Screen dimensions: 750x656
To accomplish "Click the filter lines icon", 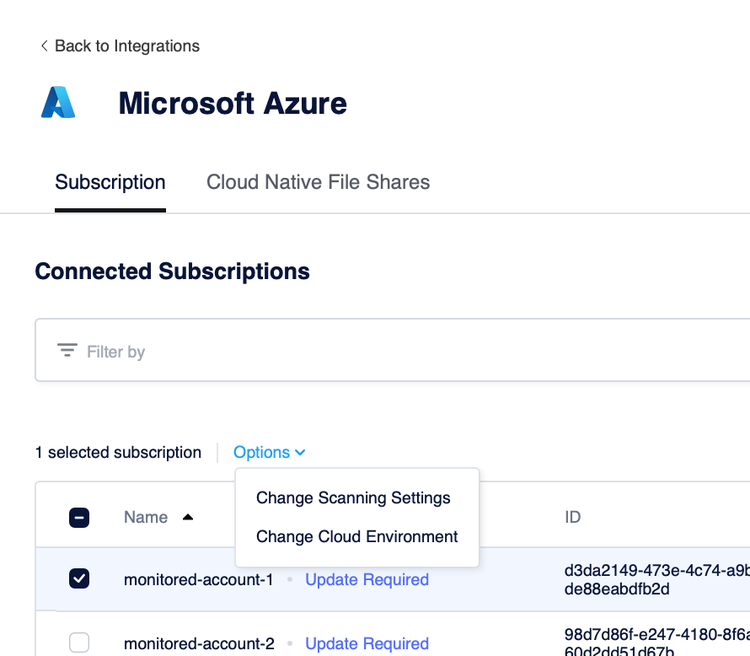I will [x=67, y=350].
